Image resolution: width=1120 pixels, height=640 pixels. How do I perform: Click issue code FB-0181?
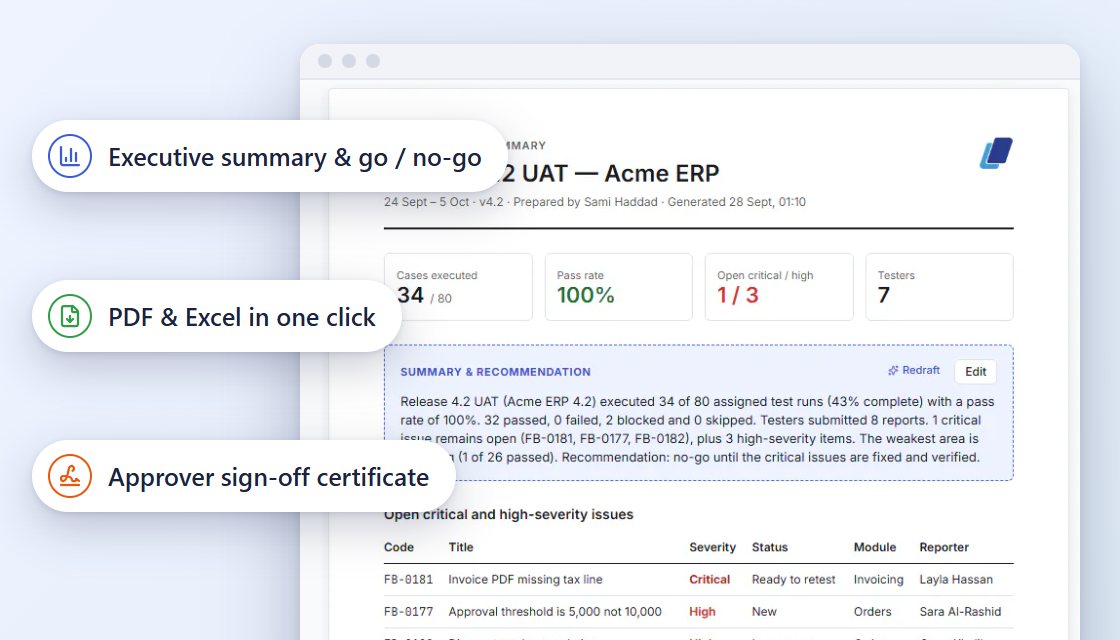coord(409,579)
